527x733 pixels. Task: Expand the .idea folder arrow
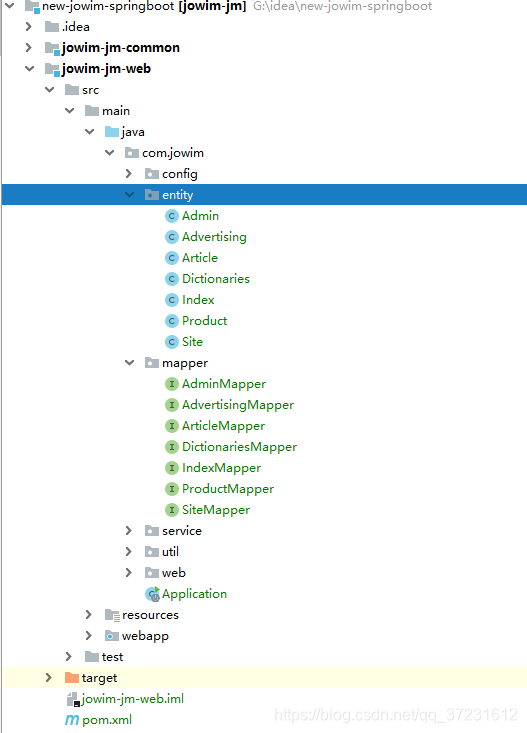29,27
